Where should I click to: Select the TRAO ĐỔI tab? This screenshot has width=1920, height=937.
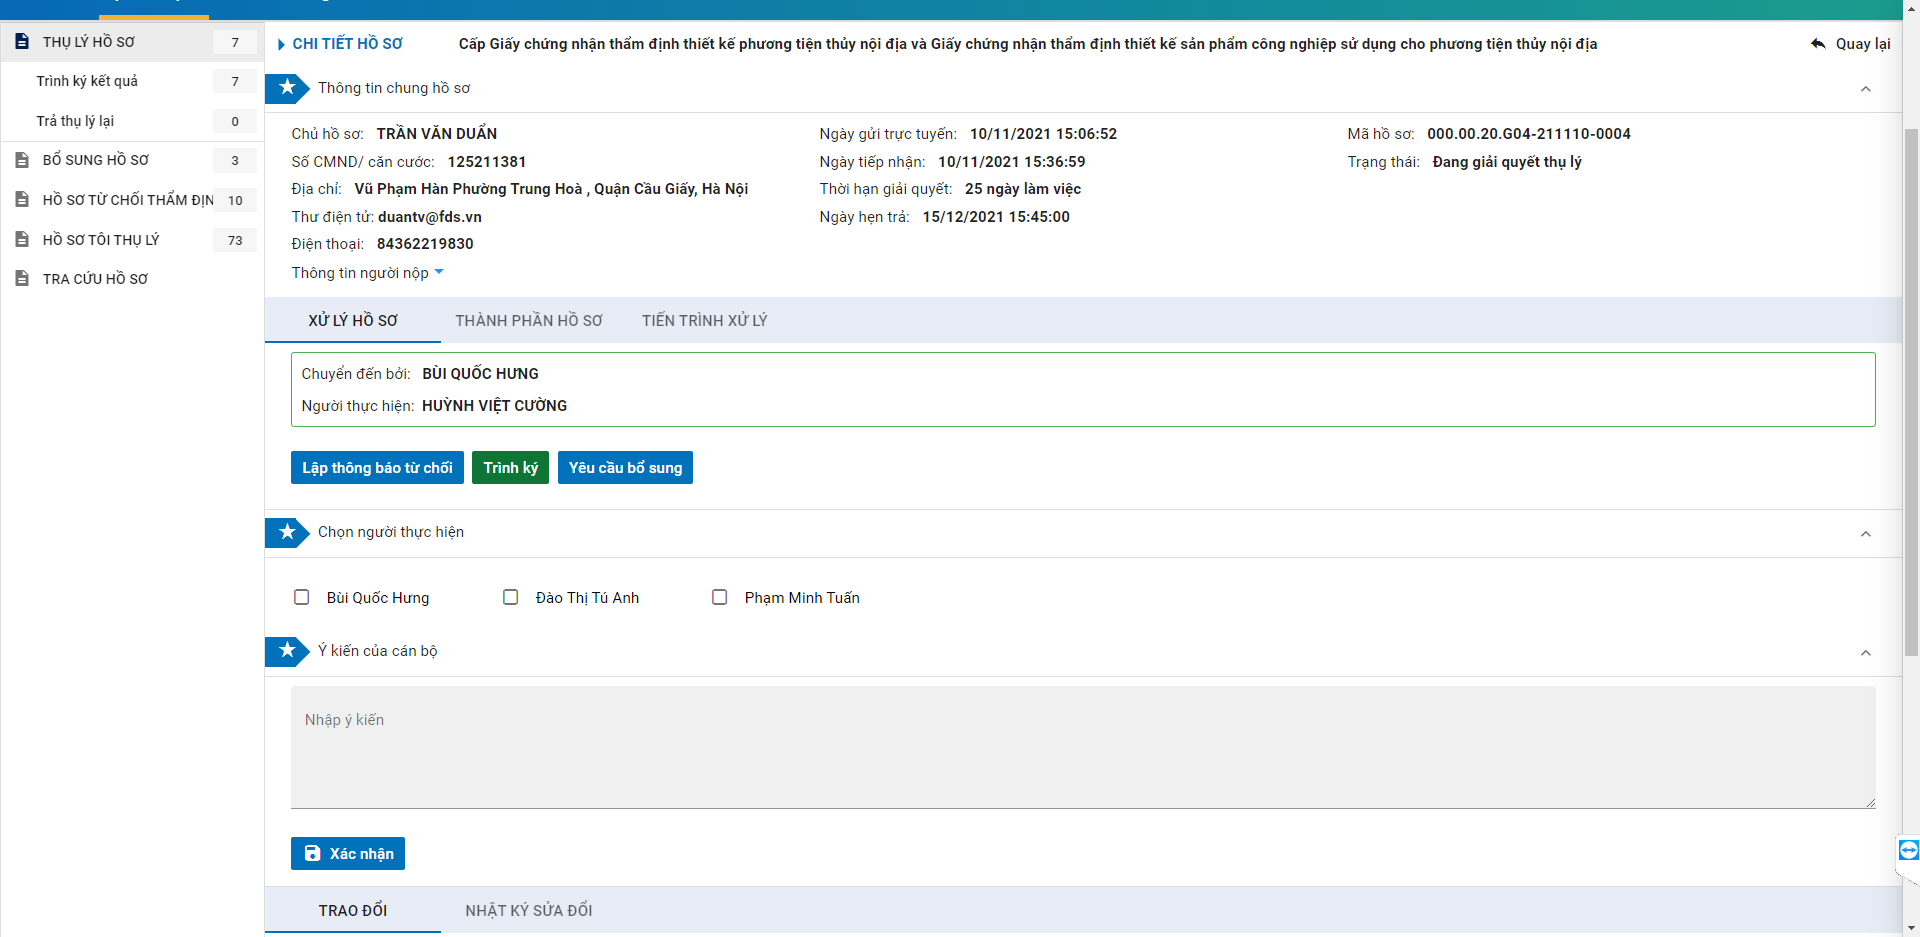click(353, 911)
